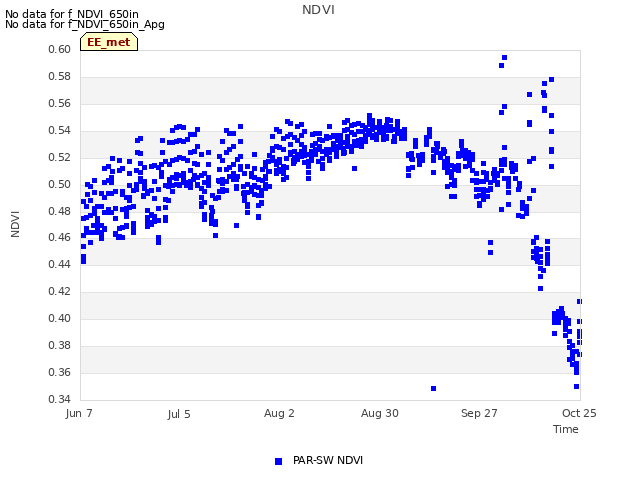640x480 pixels.
Task: Click the 0.56 y-axis tick label
Action: (x=60, y=103)
